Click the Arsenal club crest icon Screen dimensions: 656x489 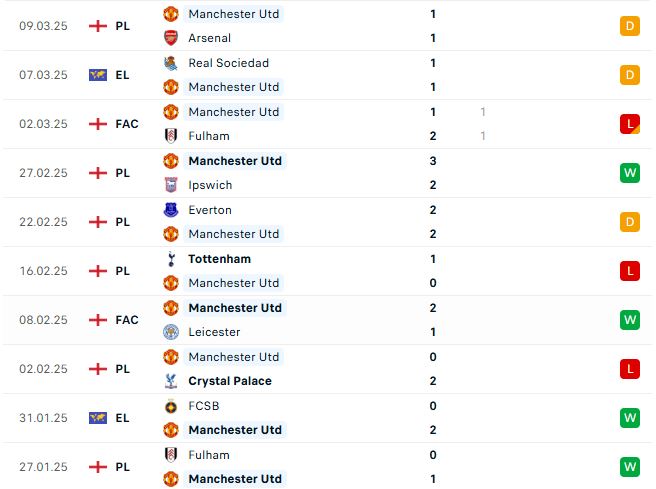click(x=171, y=38)
